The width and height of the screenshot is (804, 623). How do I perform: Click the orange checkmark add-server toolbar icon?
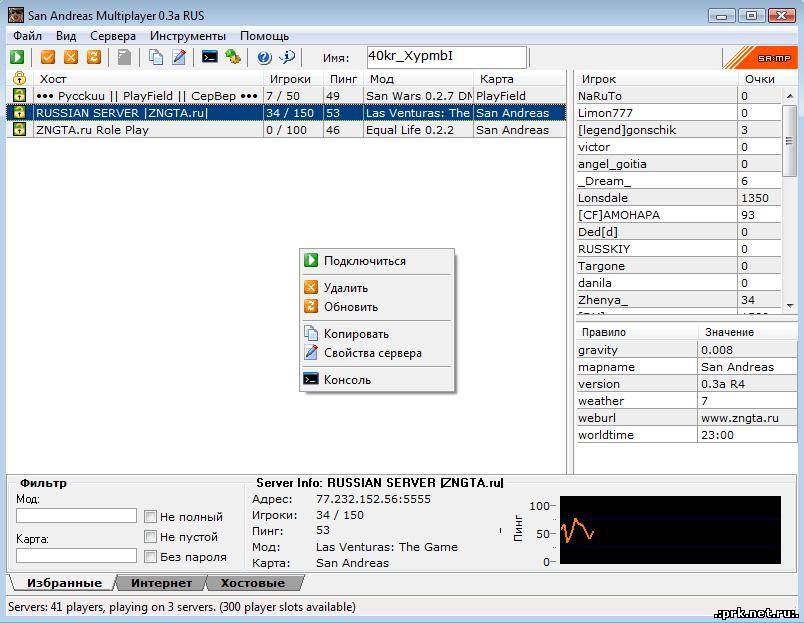click(x=48, y=57)
